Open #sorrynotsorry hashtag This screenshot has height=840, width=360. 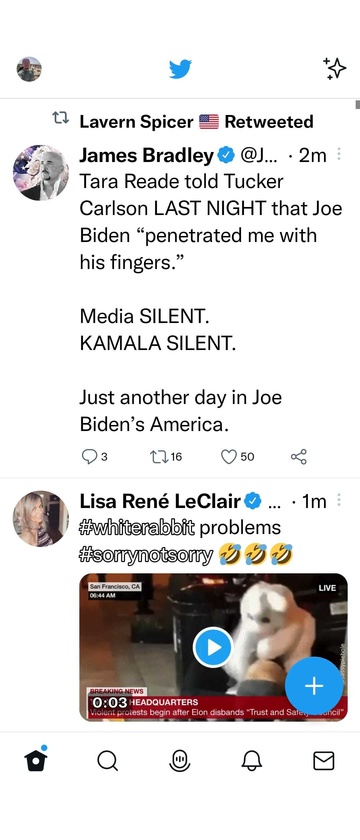tap(146, 555)
